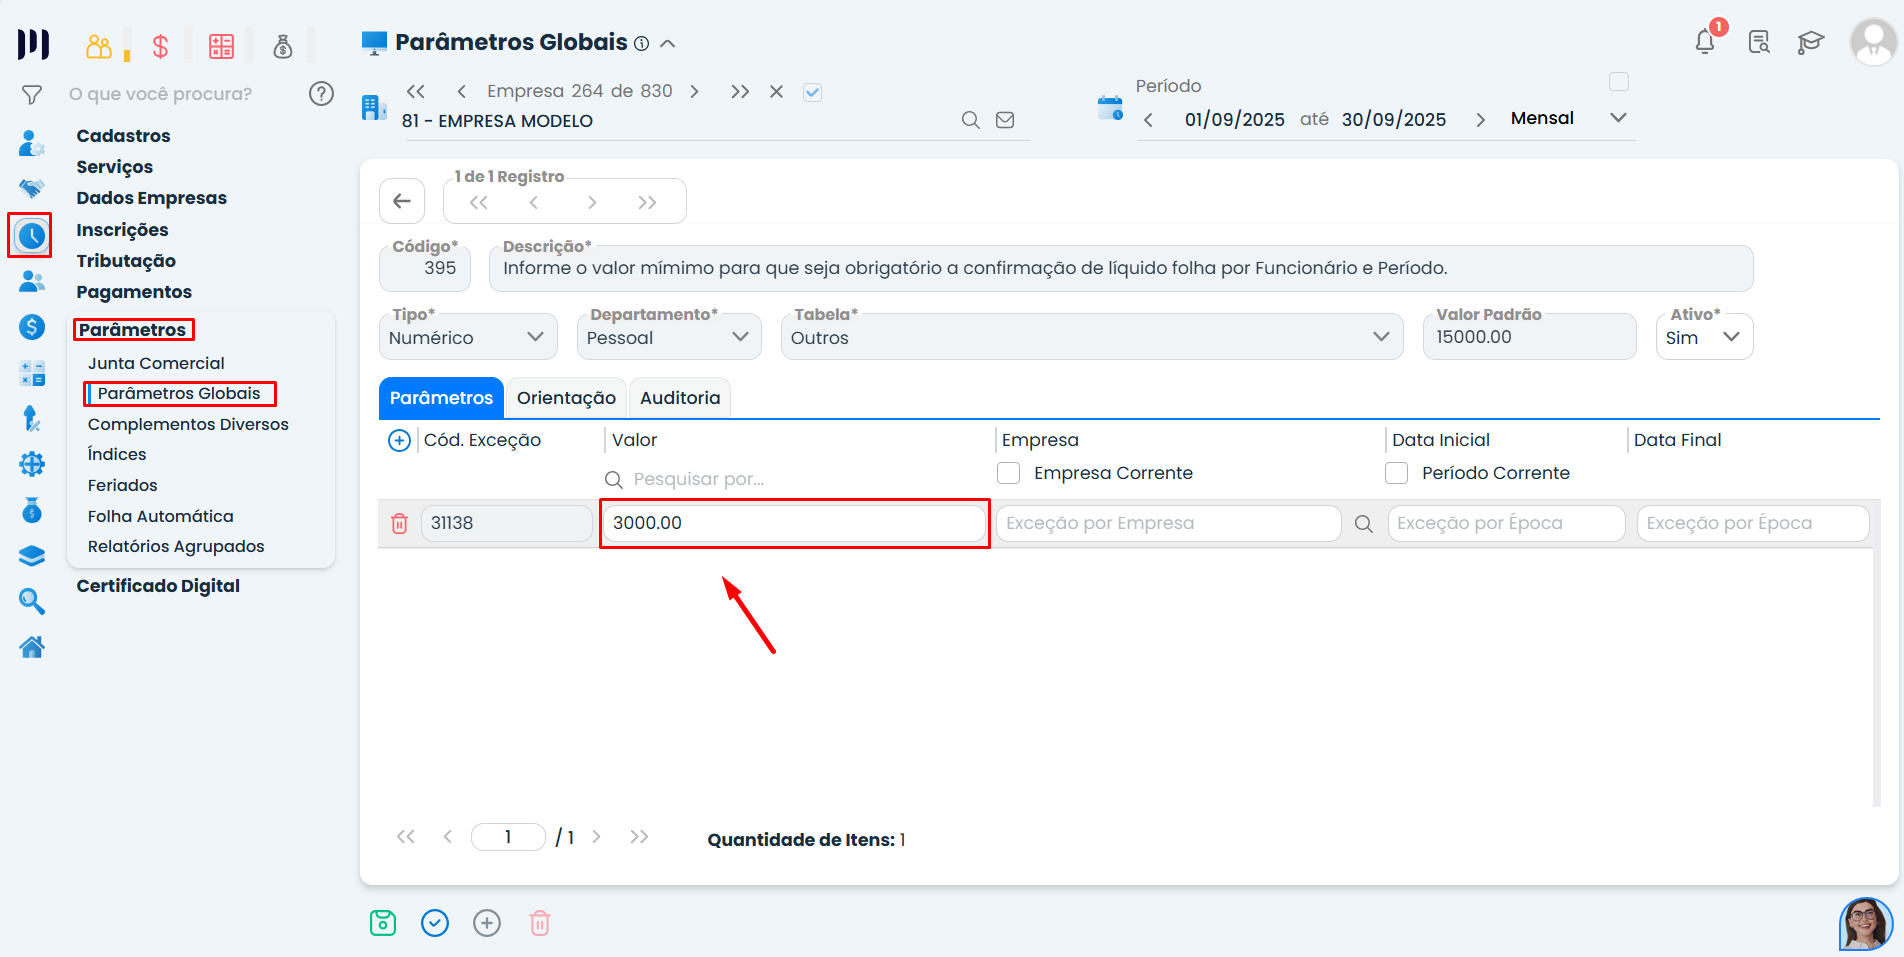Image resolution: width=1904 pixels, height=957 pixels.
Task: Switch to the Orientação tab
Action: click(x=566, y=398)
